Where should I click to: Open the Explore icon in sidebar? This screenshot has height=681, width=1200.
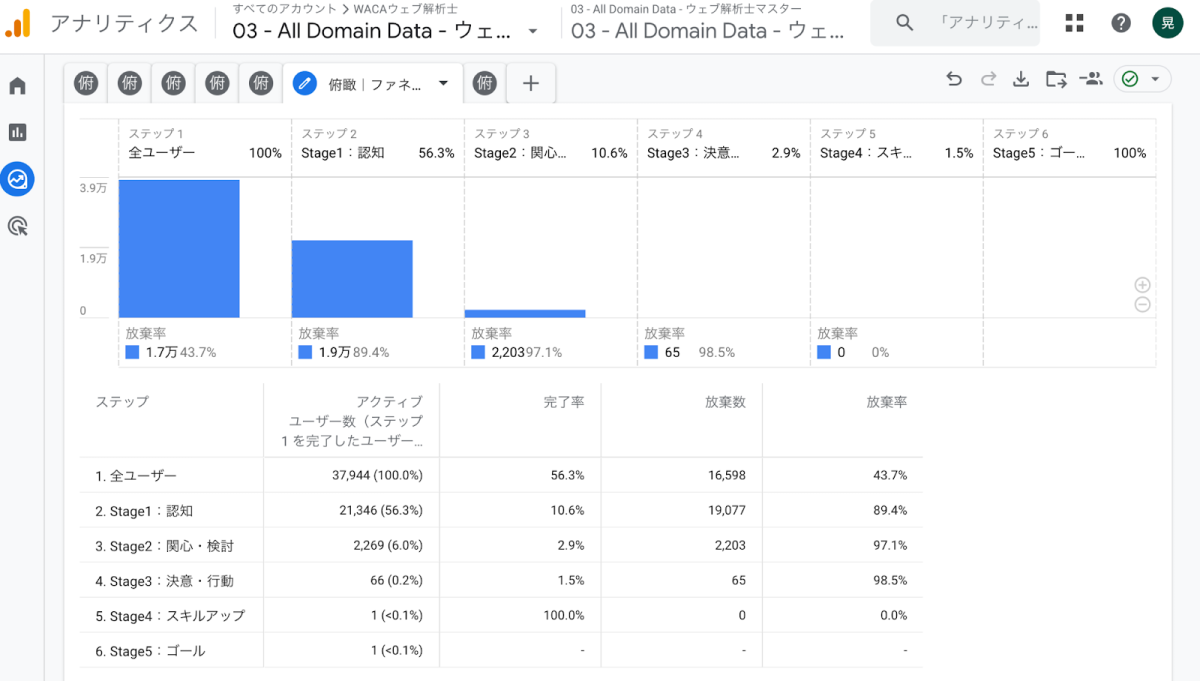coord(18,179)
